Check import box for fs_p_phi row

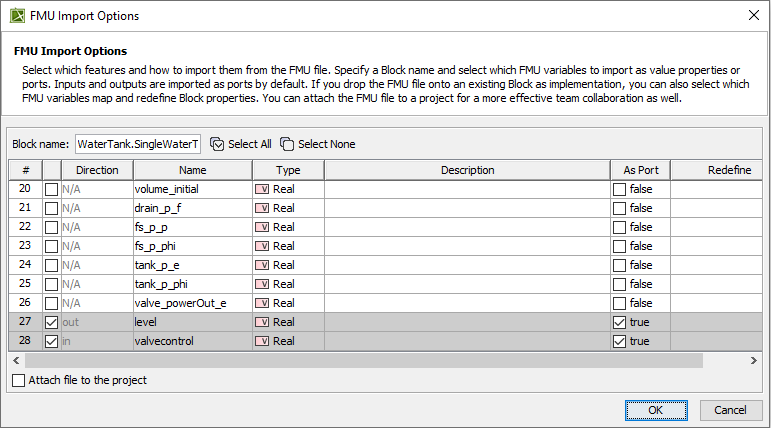coord(51,246)
